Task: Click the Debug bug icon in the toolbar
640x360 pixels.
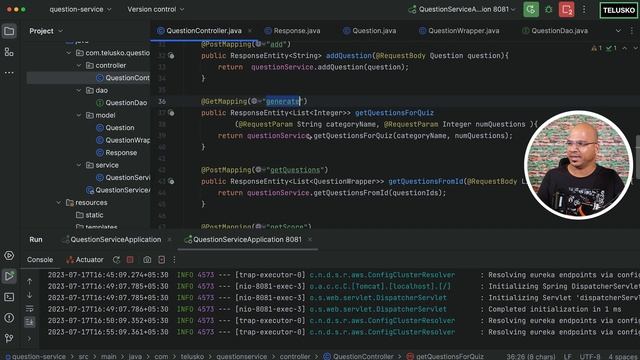Action: click(549, 9)
